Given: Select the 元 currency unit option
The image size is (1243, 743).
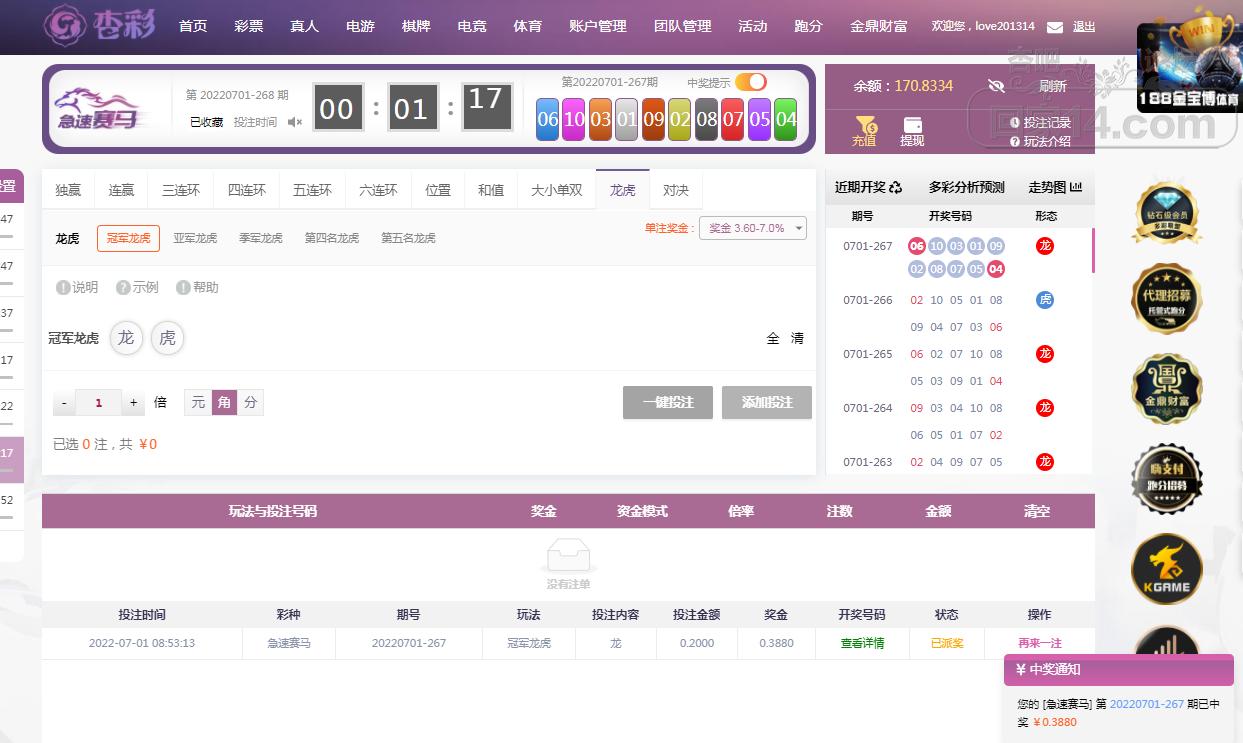Looking at the screenshot, I should [x=198, y=402].
